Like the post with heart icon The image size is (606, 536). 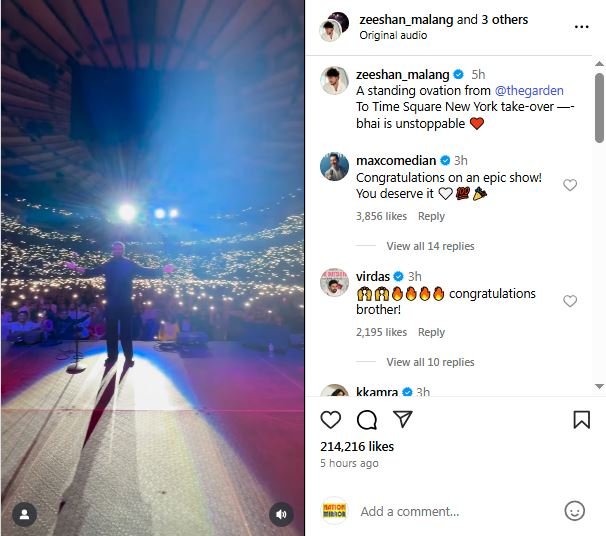click(x=331, y=420)
